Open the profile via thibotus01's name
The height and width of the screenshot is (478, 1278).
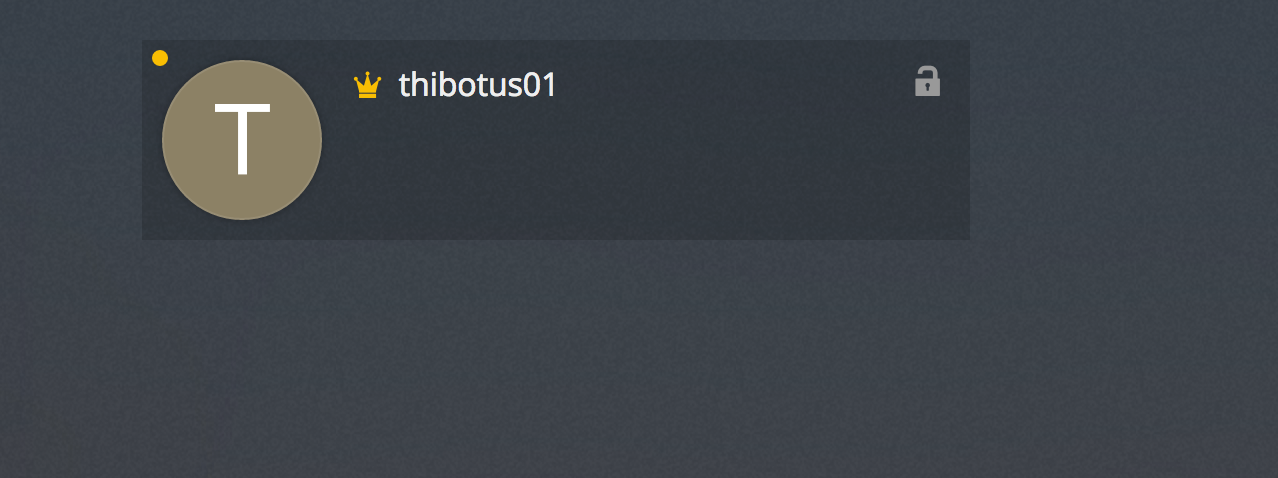(x=477, y=85)
